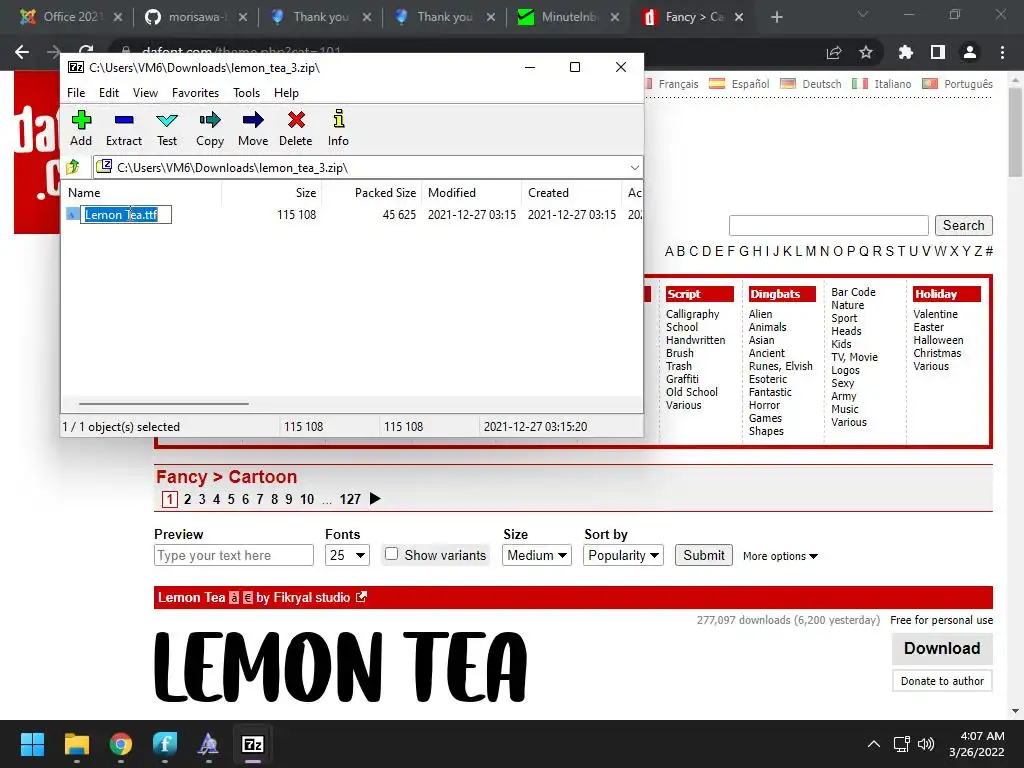The height and width of the screenshot is (768, 1024).
Task: Share this page via the share icon
Action: tap(834, 52)
